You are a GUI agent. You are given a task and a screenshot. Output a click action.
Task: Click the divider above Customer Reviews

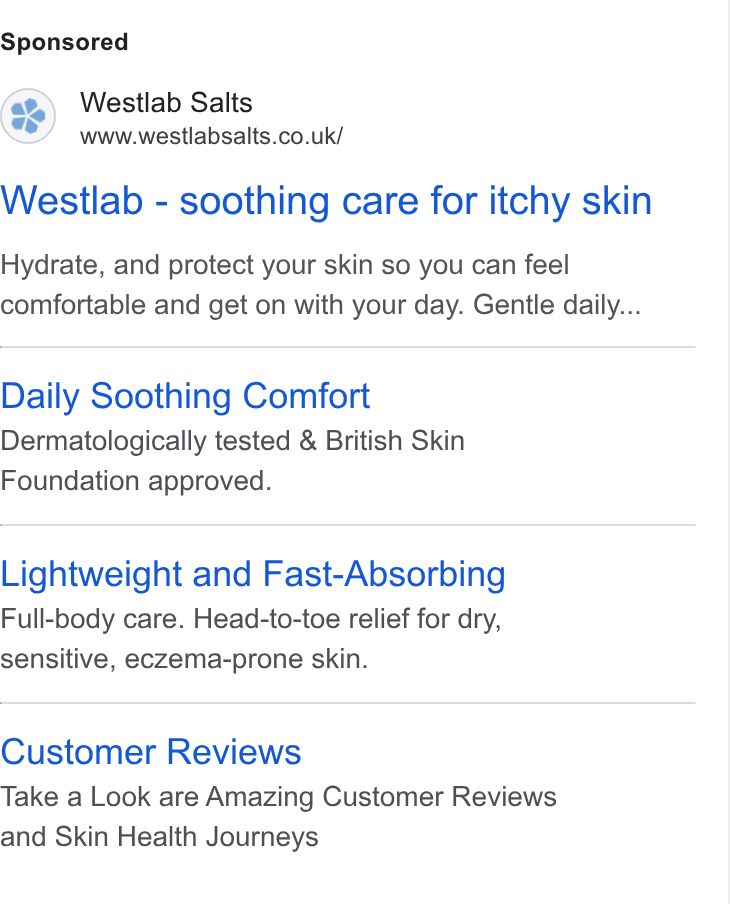[x=348, y=703]
